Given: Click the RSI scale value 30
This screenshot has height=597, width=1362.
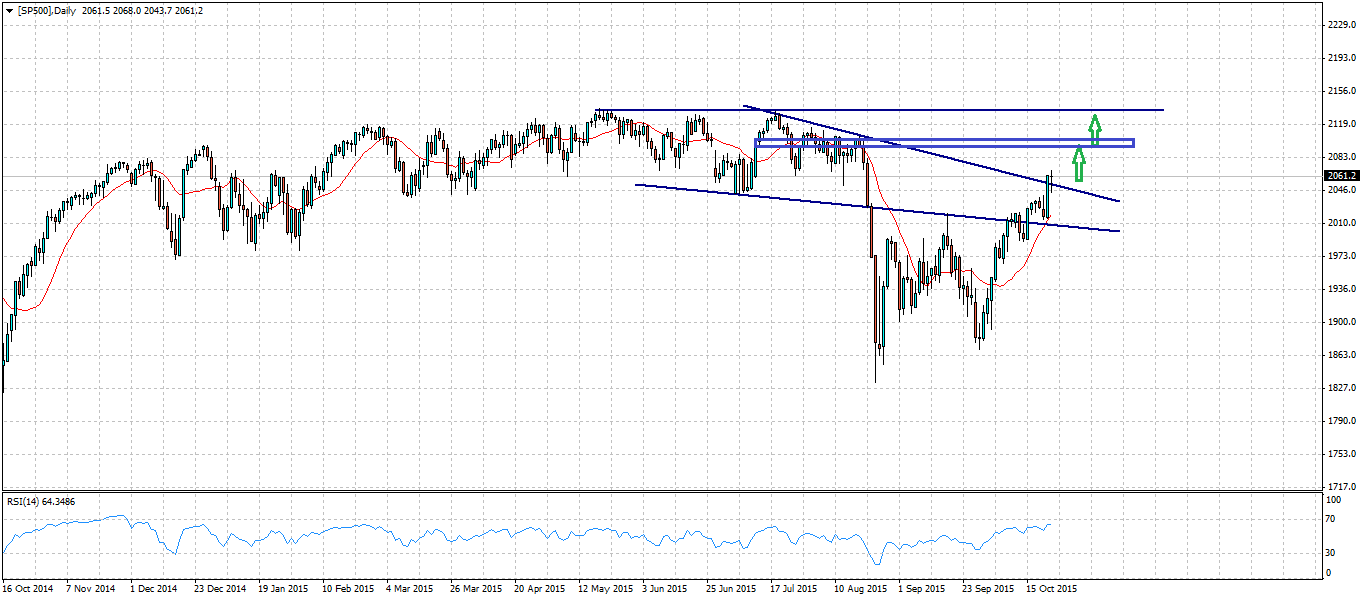Looking at the screenshot, I should 1330,552.
